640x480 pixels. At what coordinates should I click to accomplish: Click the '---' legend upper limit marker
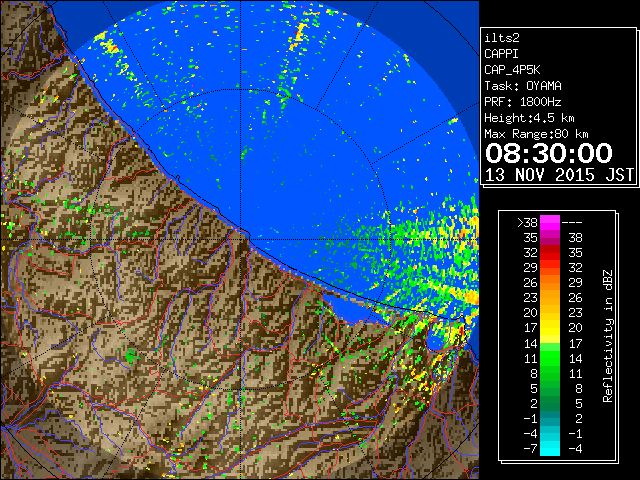pos(572,223)
